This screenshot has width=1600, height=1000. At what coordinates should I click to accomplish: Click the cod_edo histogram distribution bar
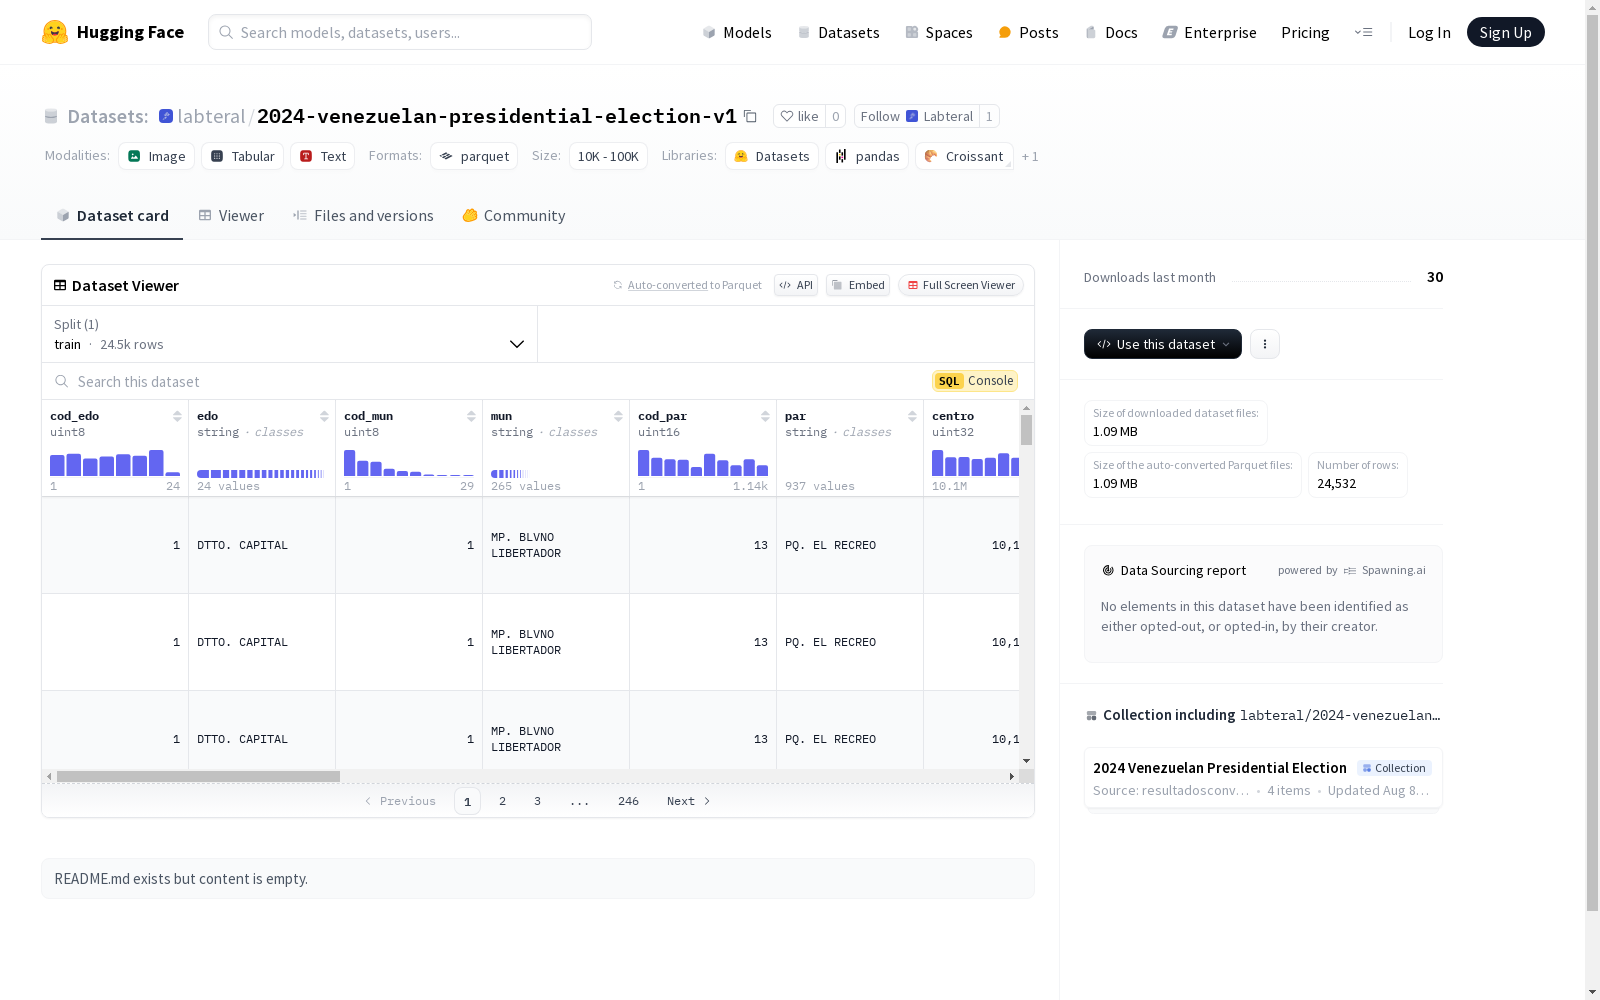115,463
